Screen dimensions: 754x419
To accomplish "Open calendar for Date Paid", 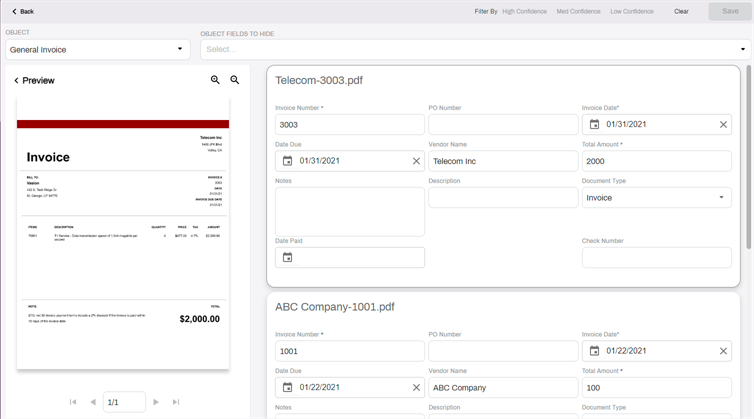I will click(x=287, y=257).
